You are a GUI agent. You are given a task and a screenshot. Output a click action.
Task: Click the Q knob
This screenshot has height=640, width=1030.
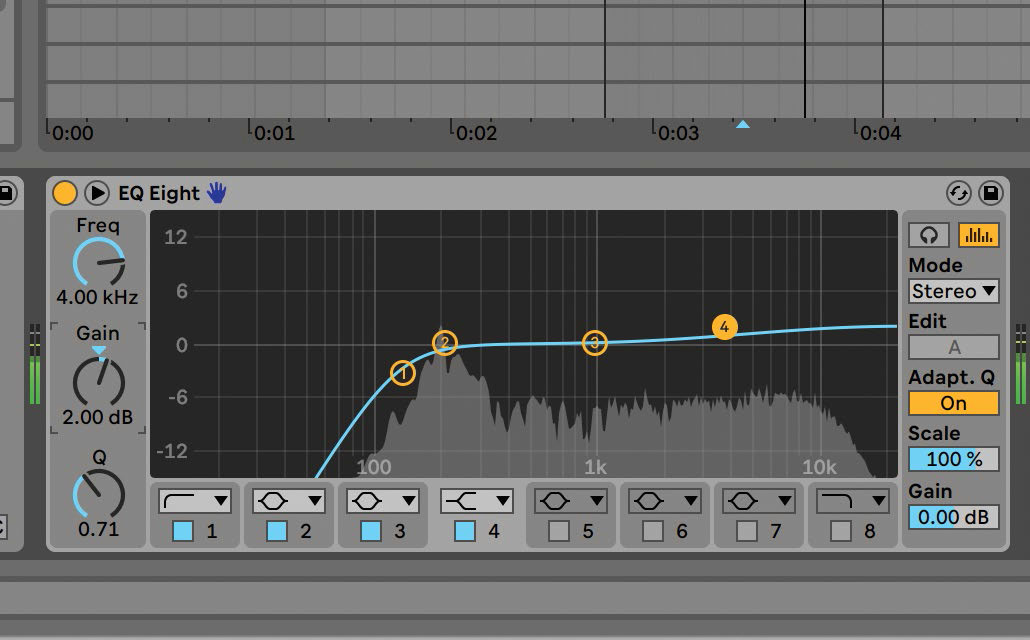(99, 494)
